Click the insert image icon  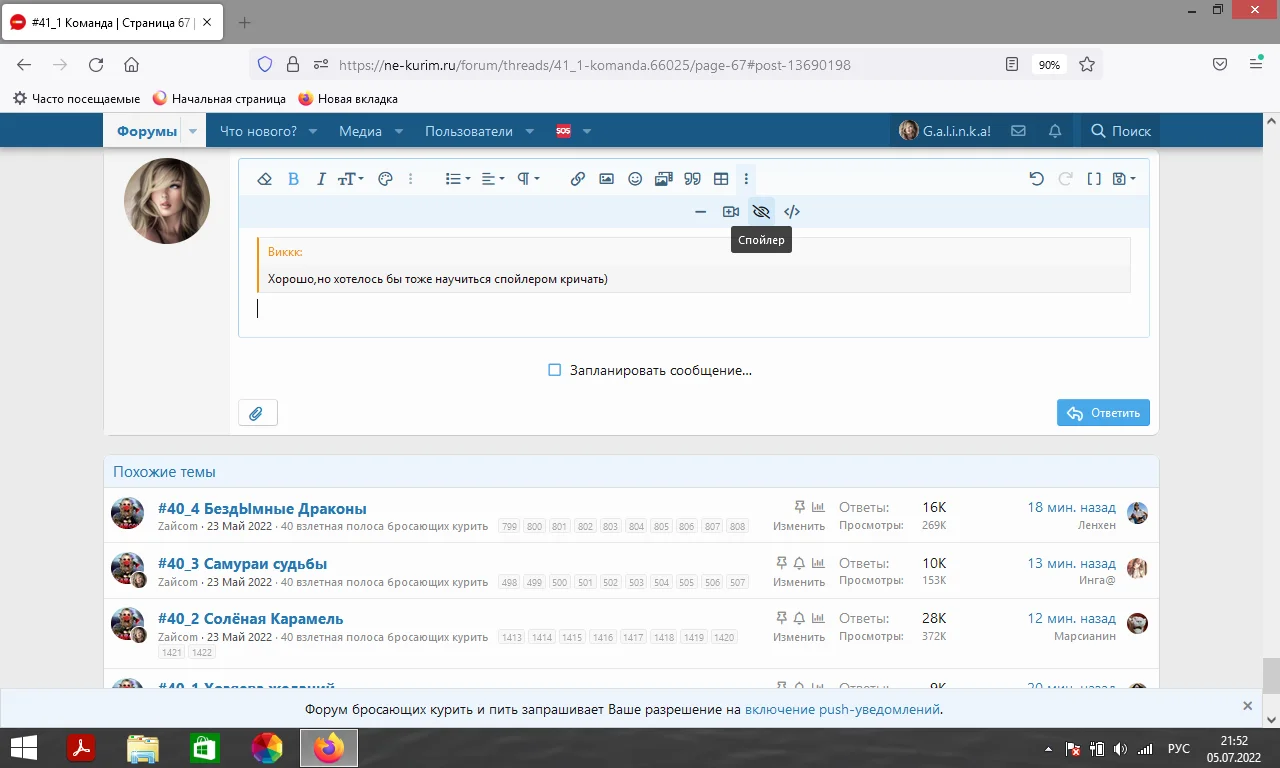coord(606,179)
